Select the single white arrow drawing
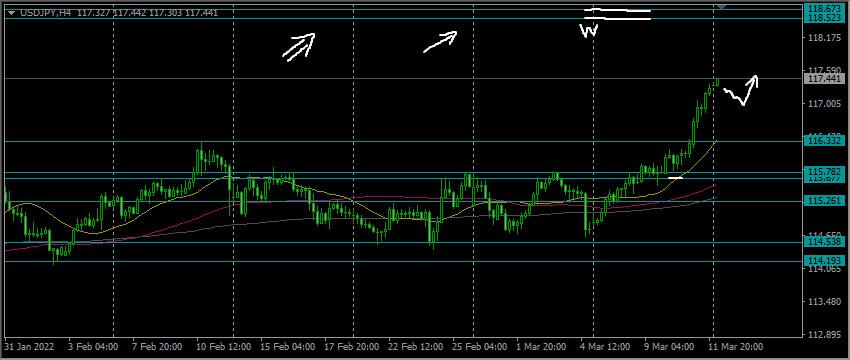Image resolution: width=850 pixels, height=360 pixels. tap(440, 42)
